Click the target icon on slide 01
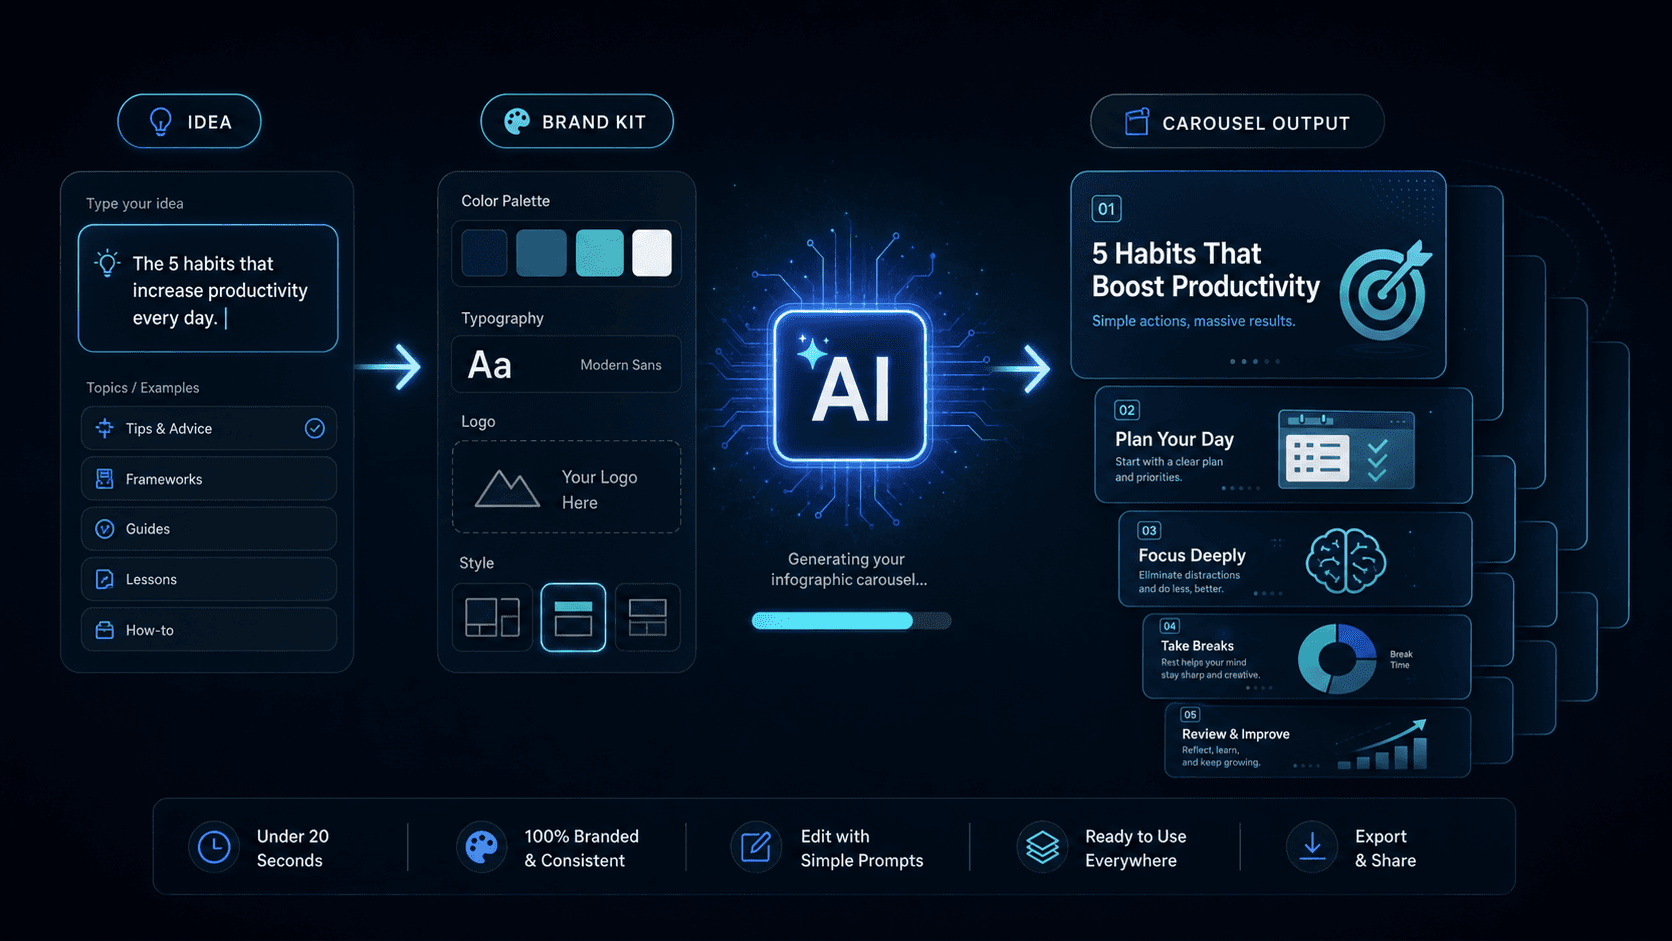This screenshot has width=1672, height=941. coord(1385,291)
